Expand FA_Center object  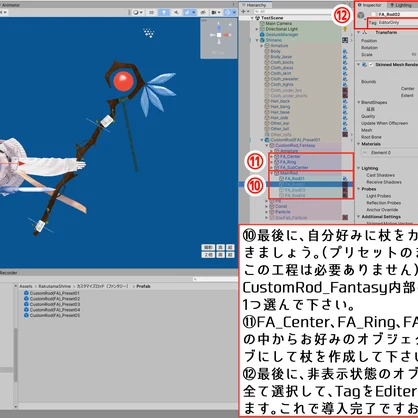point(271,157)
